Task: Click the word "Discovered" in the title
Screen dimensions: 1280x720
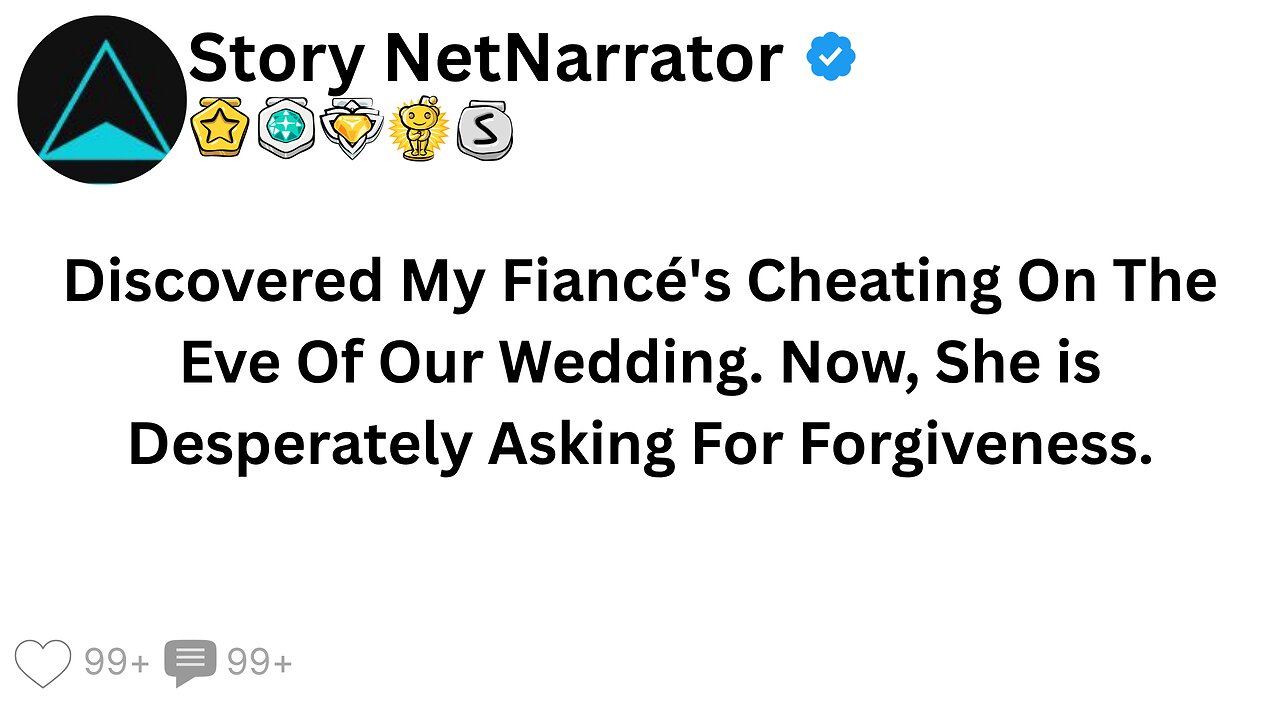Action: [x=222, y=283]
